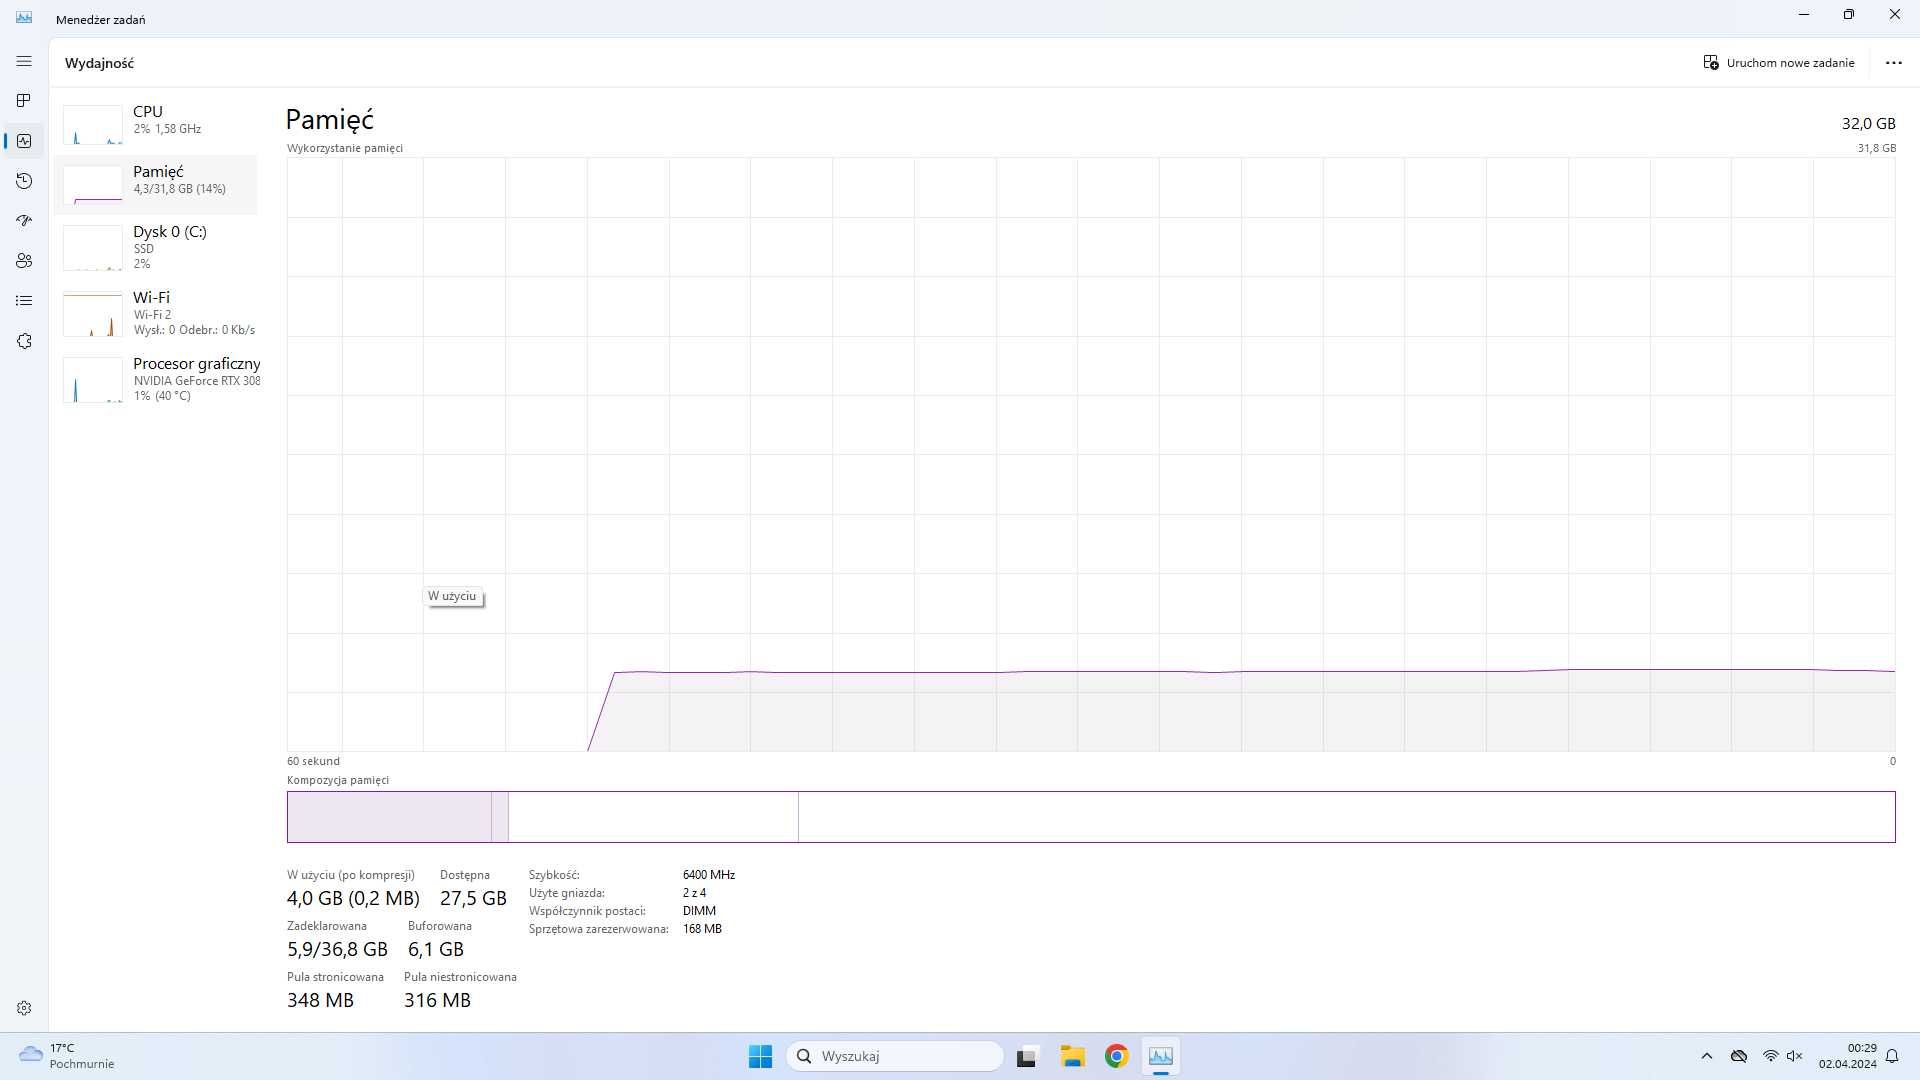
Task: Open File Explorer from the taskbar
Action: (1072, 1056)
